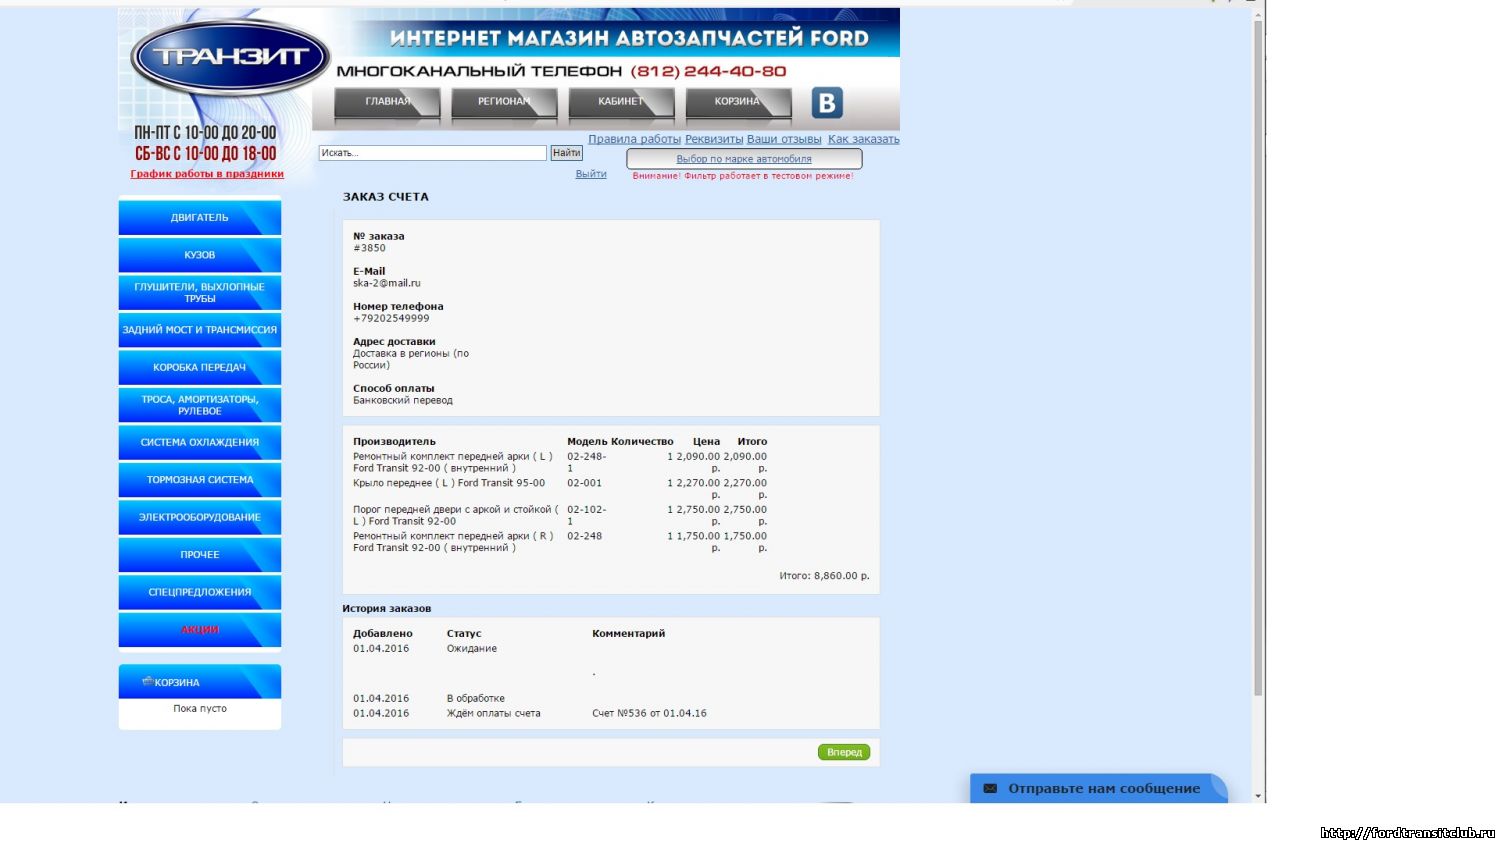Click the scrollbar down arrow
Screen dimensions: 1500x843
point(1258,796)
